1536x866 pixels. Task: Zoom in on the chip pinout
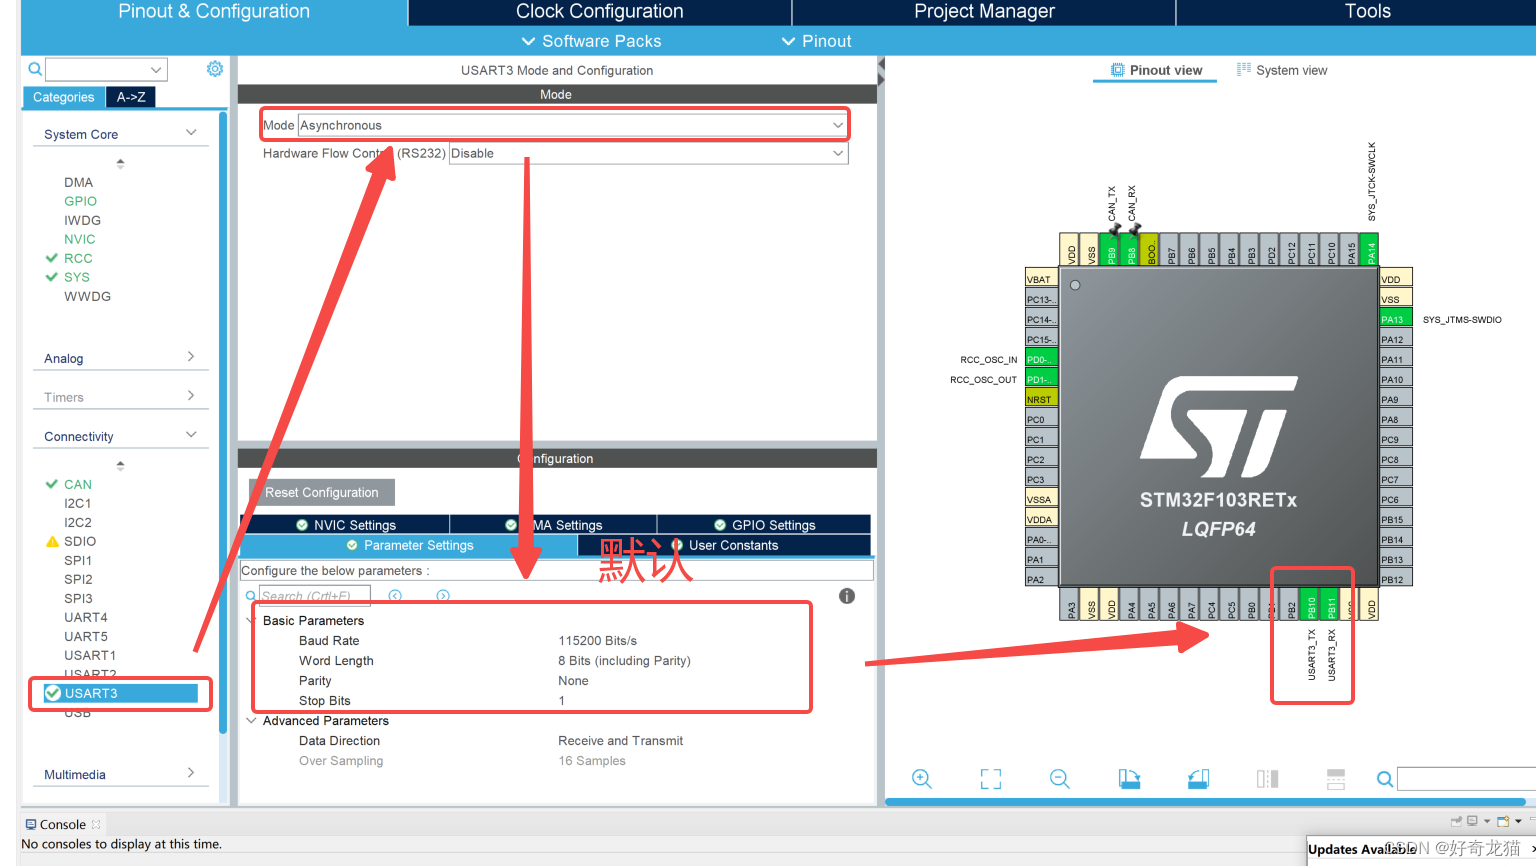(922, 778)
